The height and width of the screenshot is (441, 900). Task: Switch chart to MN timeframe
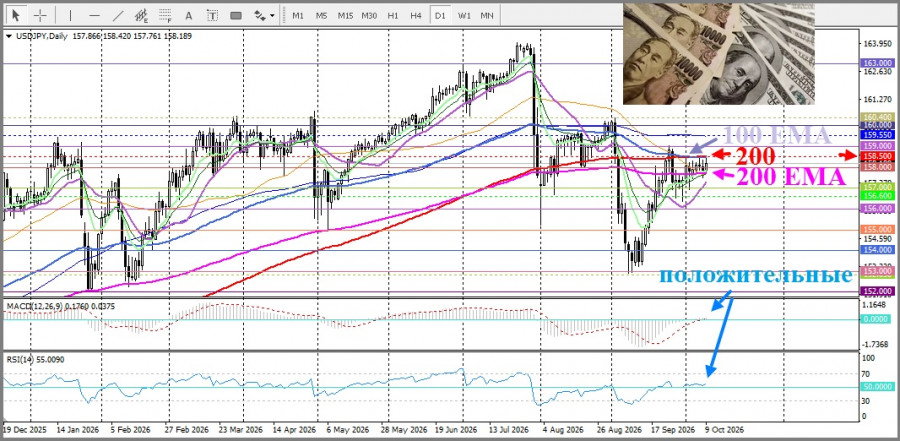(x=487, y=16)
